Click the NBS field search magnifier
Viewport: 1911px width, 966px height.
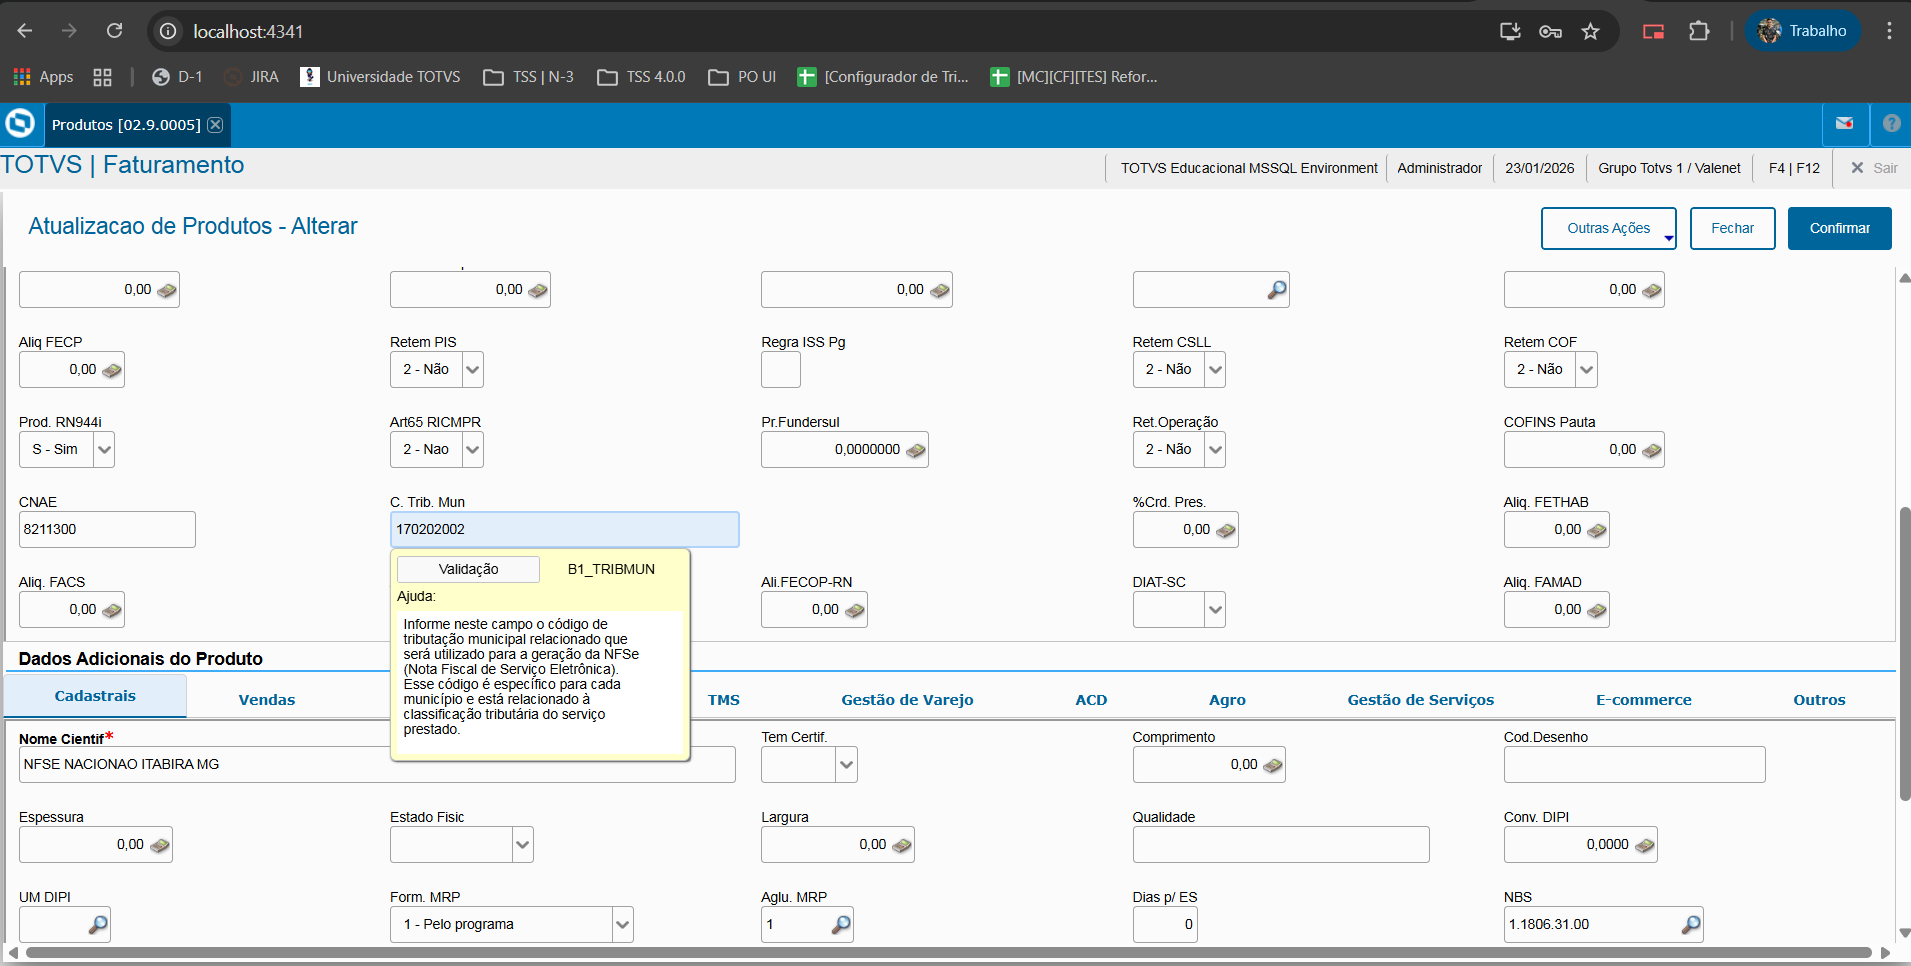1691,925
